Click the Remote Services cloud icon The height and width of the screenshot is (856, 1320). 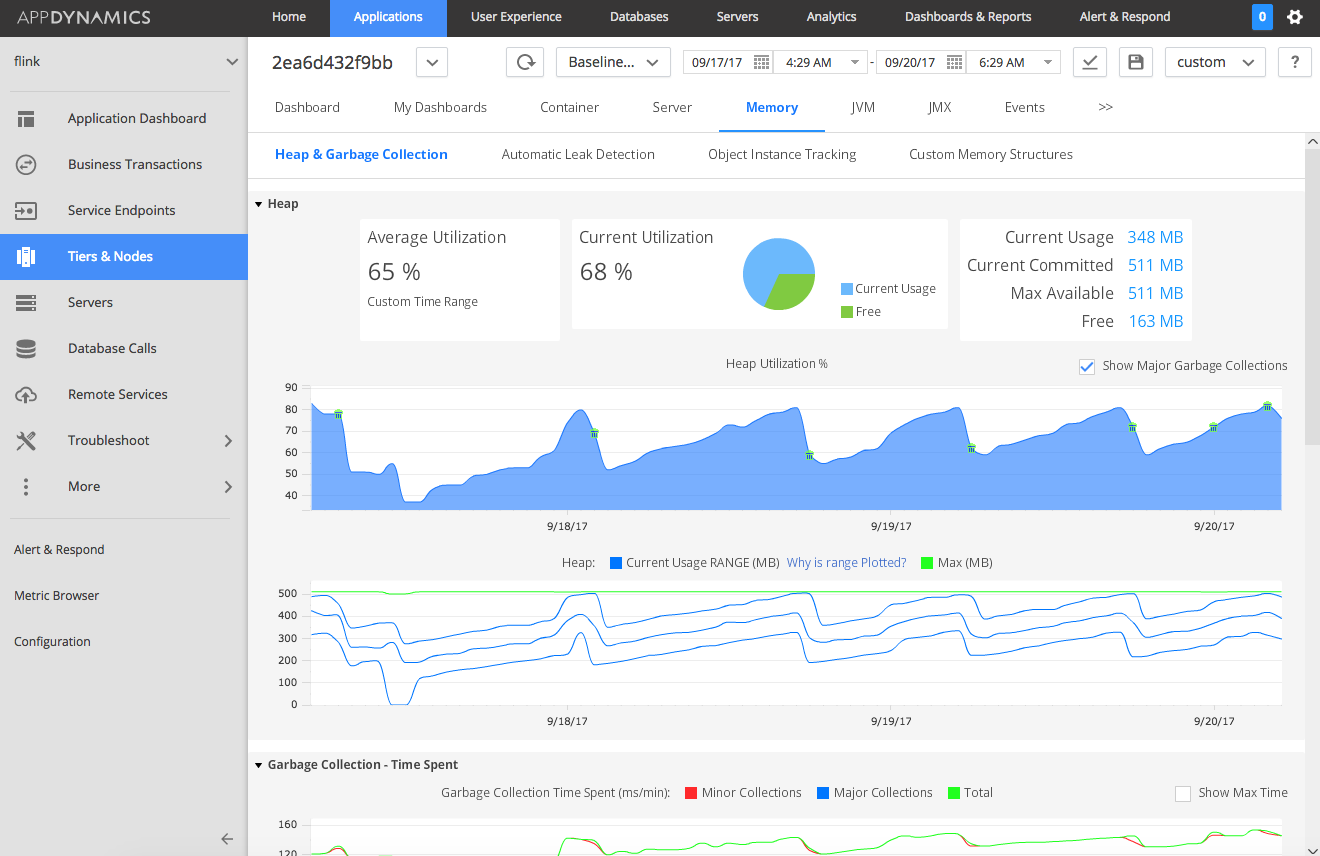[x=26, y=395]
